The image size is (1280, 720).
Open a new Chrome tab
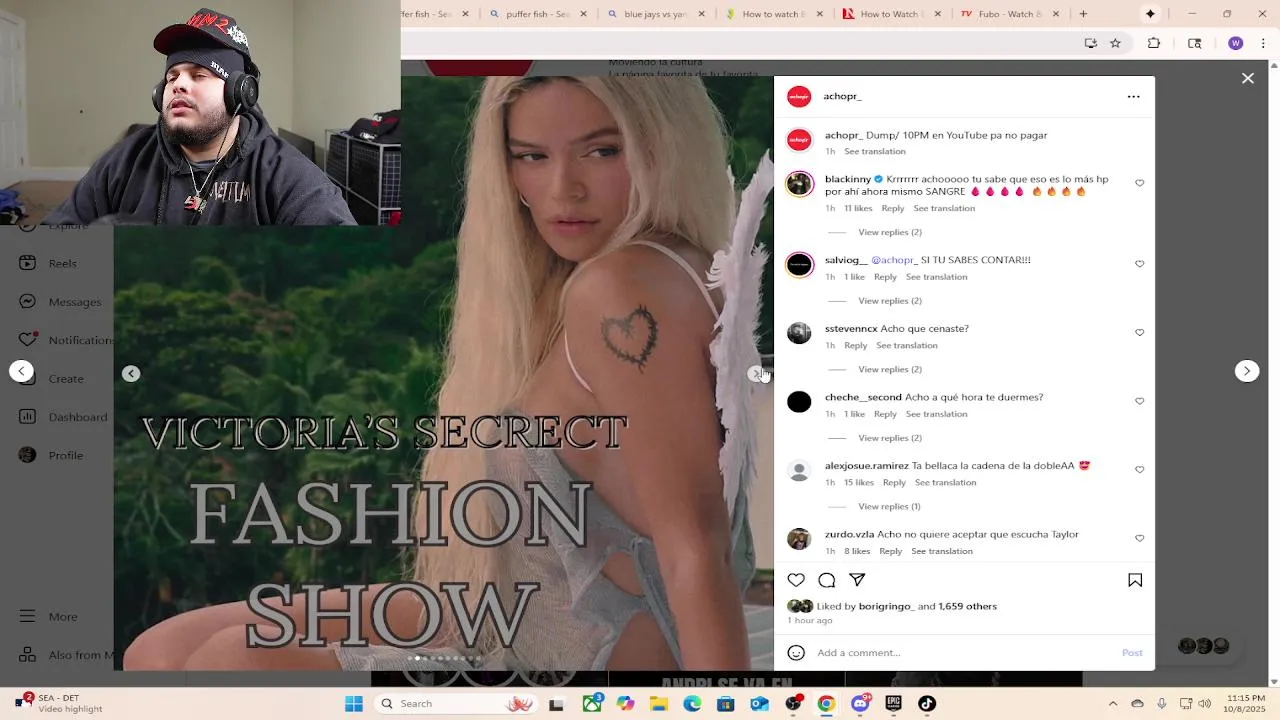pyautogui.click(x=1083, y=14)
